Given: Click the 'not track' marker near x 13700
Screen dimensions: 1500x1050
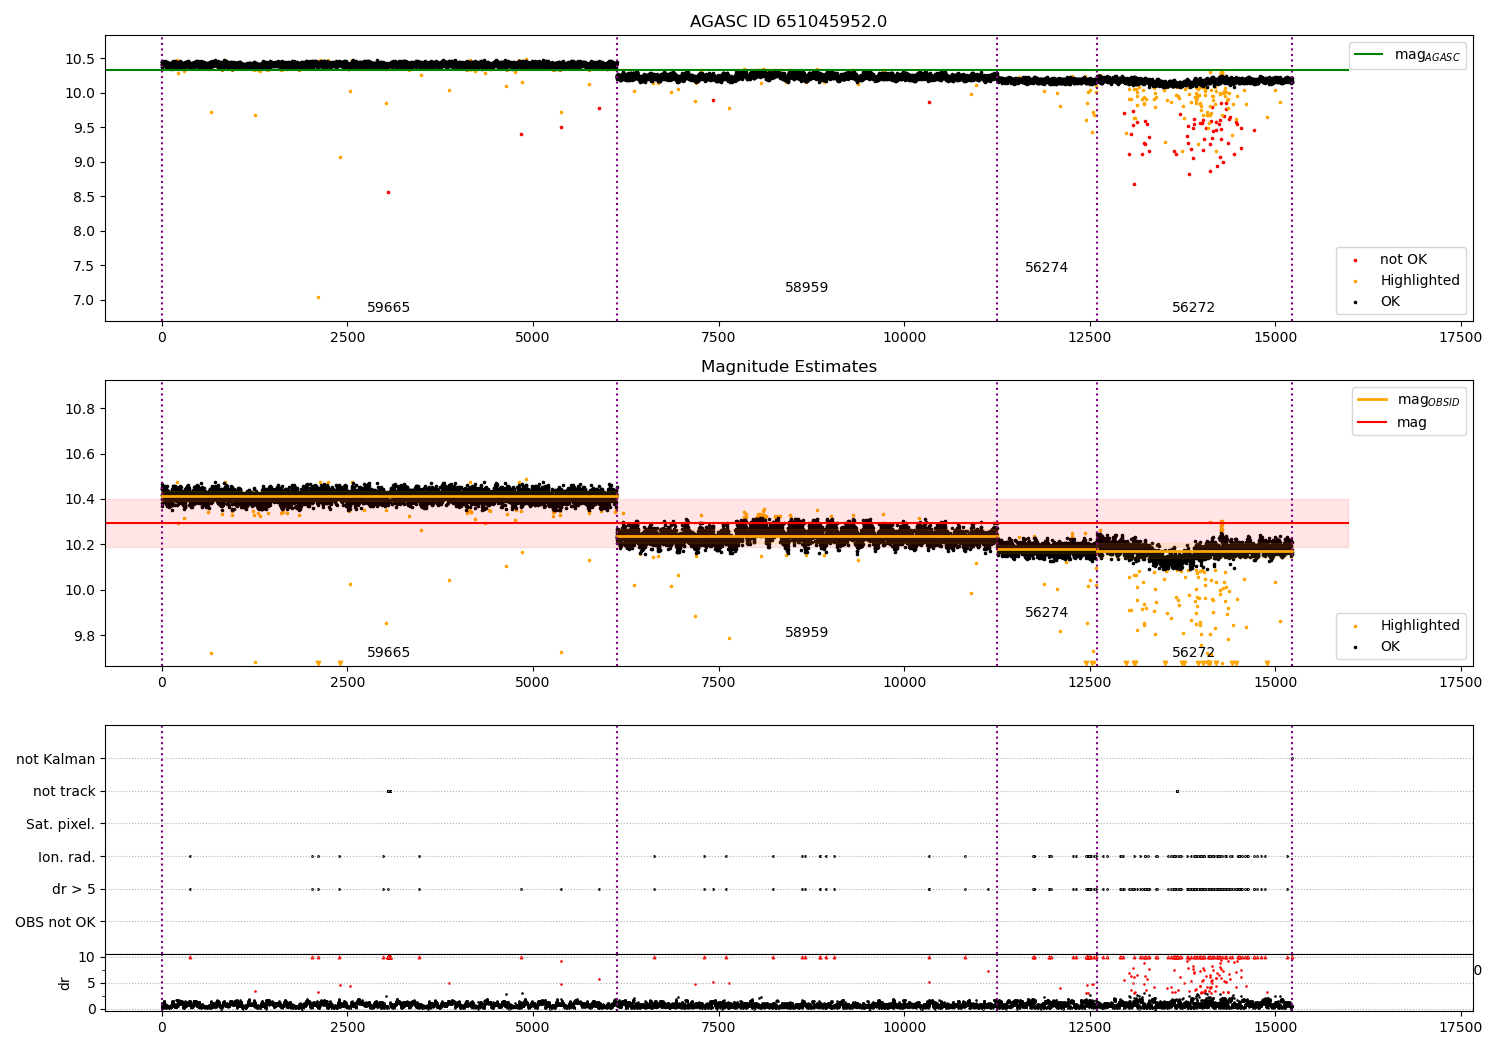Looking at the screenshot, I should [x=1177, y=791].
